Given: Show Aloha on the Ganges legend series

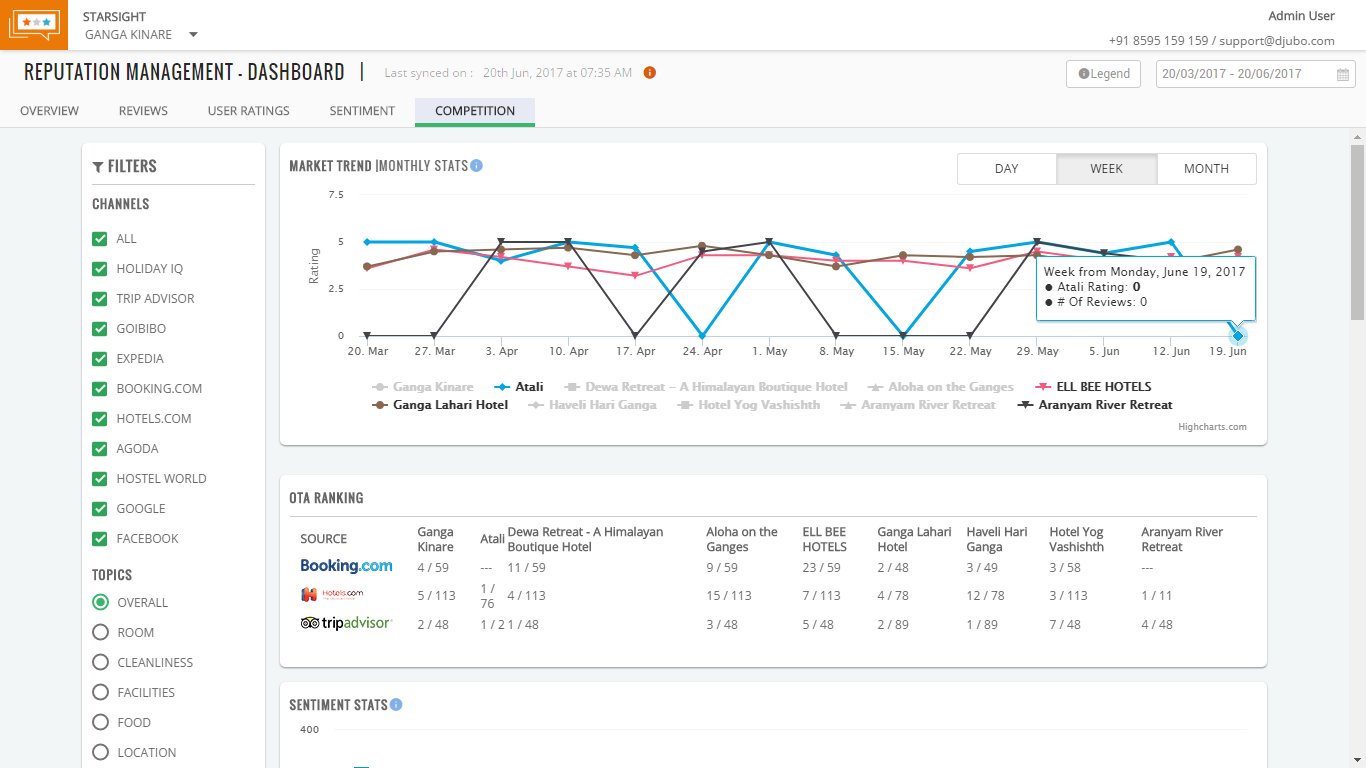Looking at the screenshot, I should pos(941,387).
